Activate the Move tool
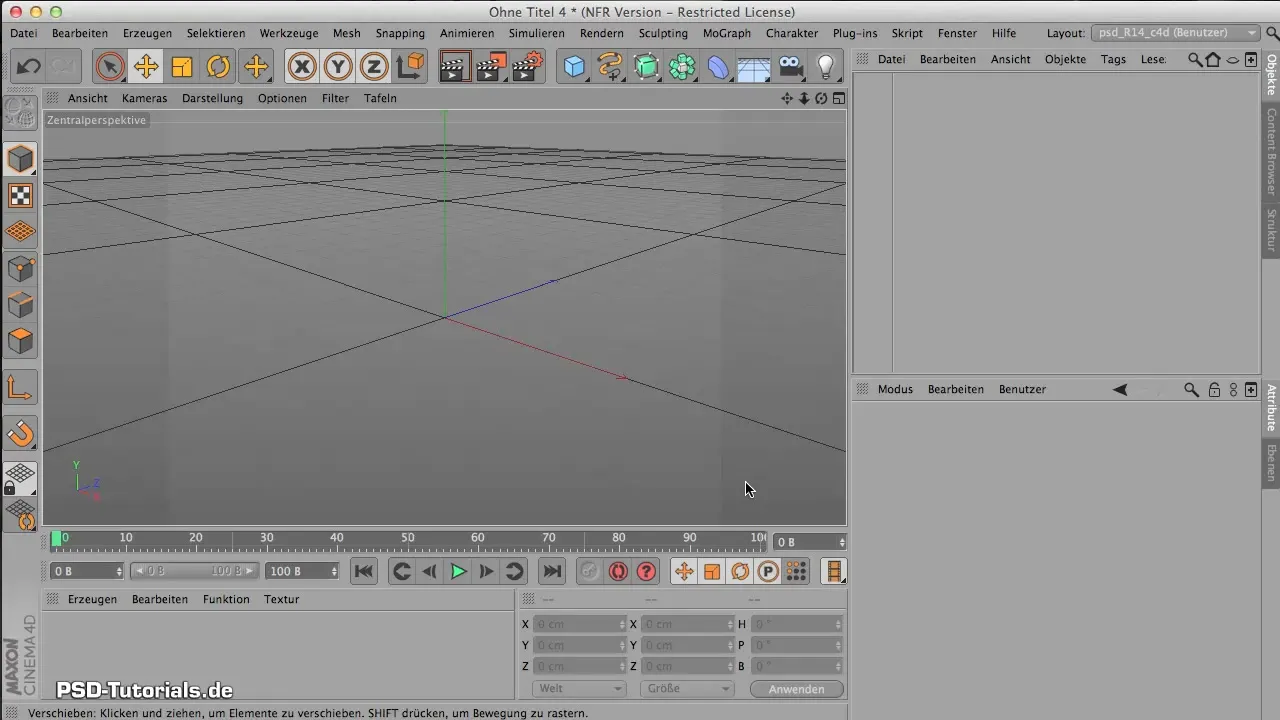The width and height of the screenshot is (1280, 720). coord(146,67)
